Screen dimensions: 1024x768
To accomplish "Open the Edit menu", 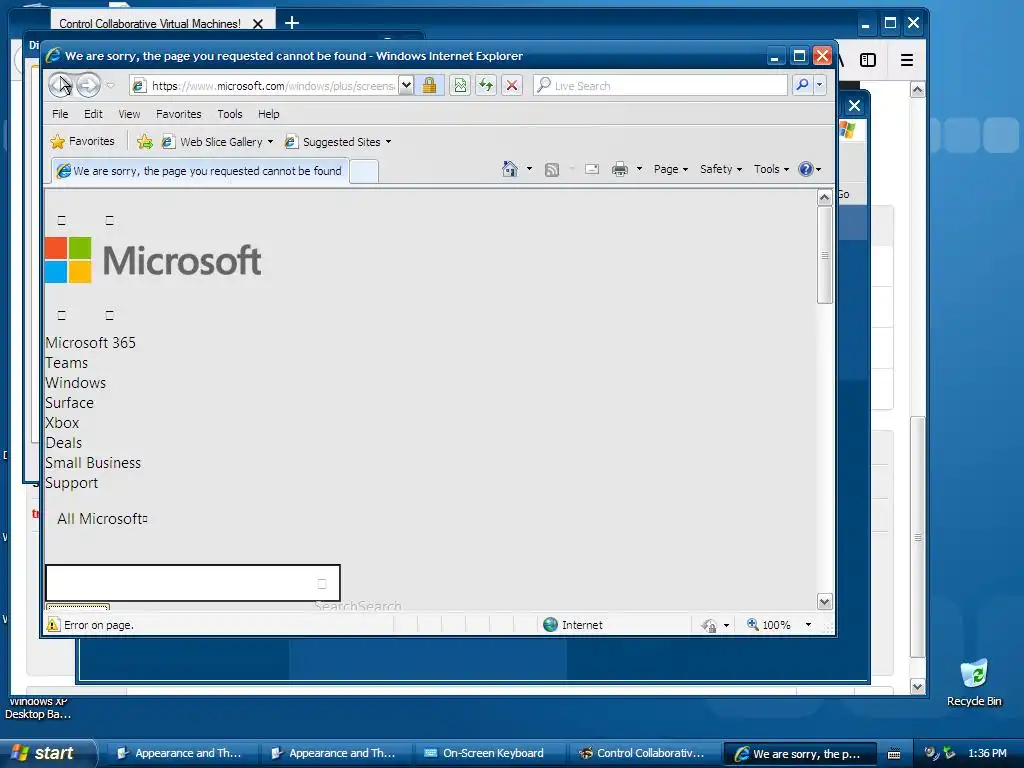I will (93, 114).
